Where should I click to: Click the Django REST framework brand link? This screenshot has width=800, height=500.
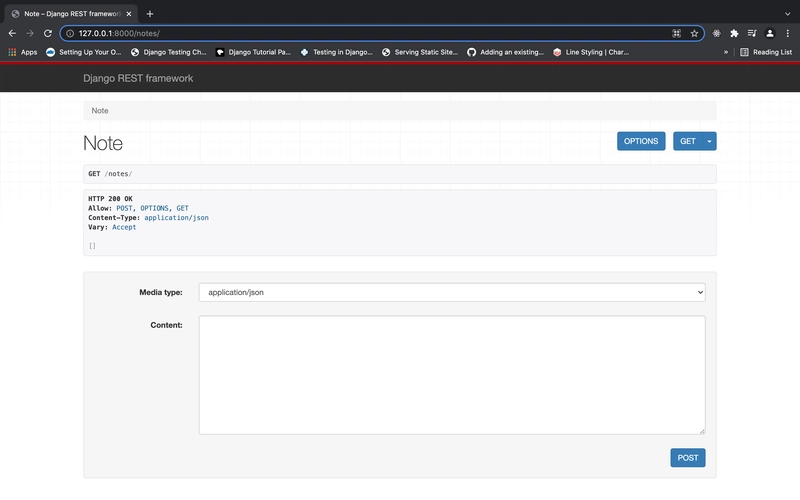pyautogui.click(x=138, y=78)
